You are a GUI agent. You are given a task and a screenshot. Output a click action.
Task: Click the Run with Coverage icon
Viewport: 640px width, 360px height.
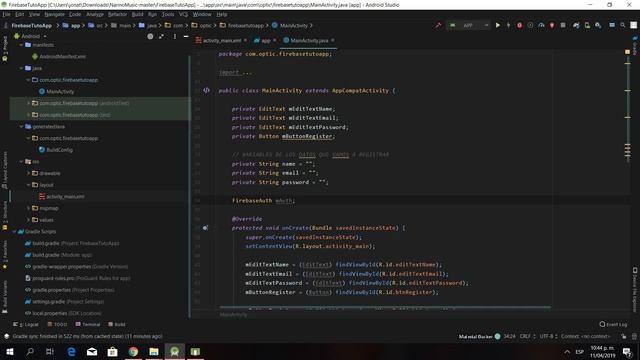530,25
